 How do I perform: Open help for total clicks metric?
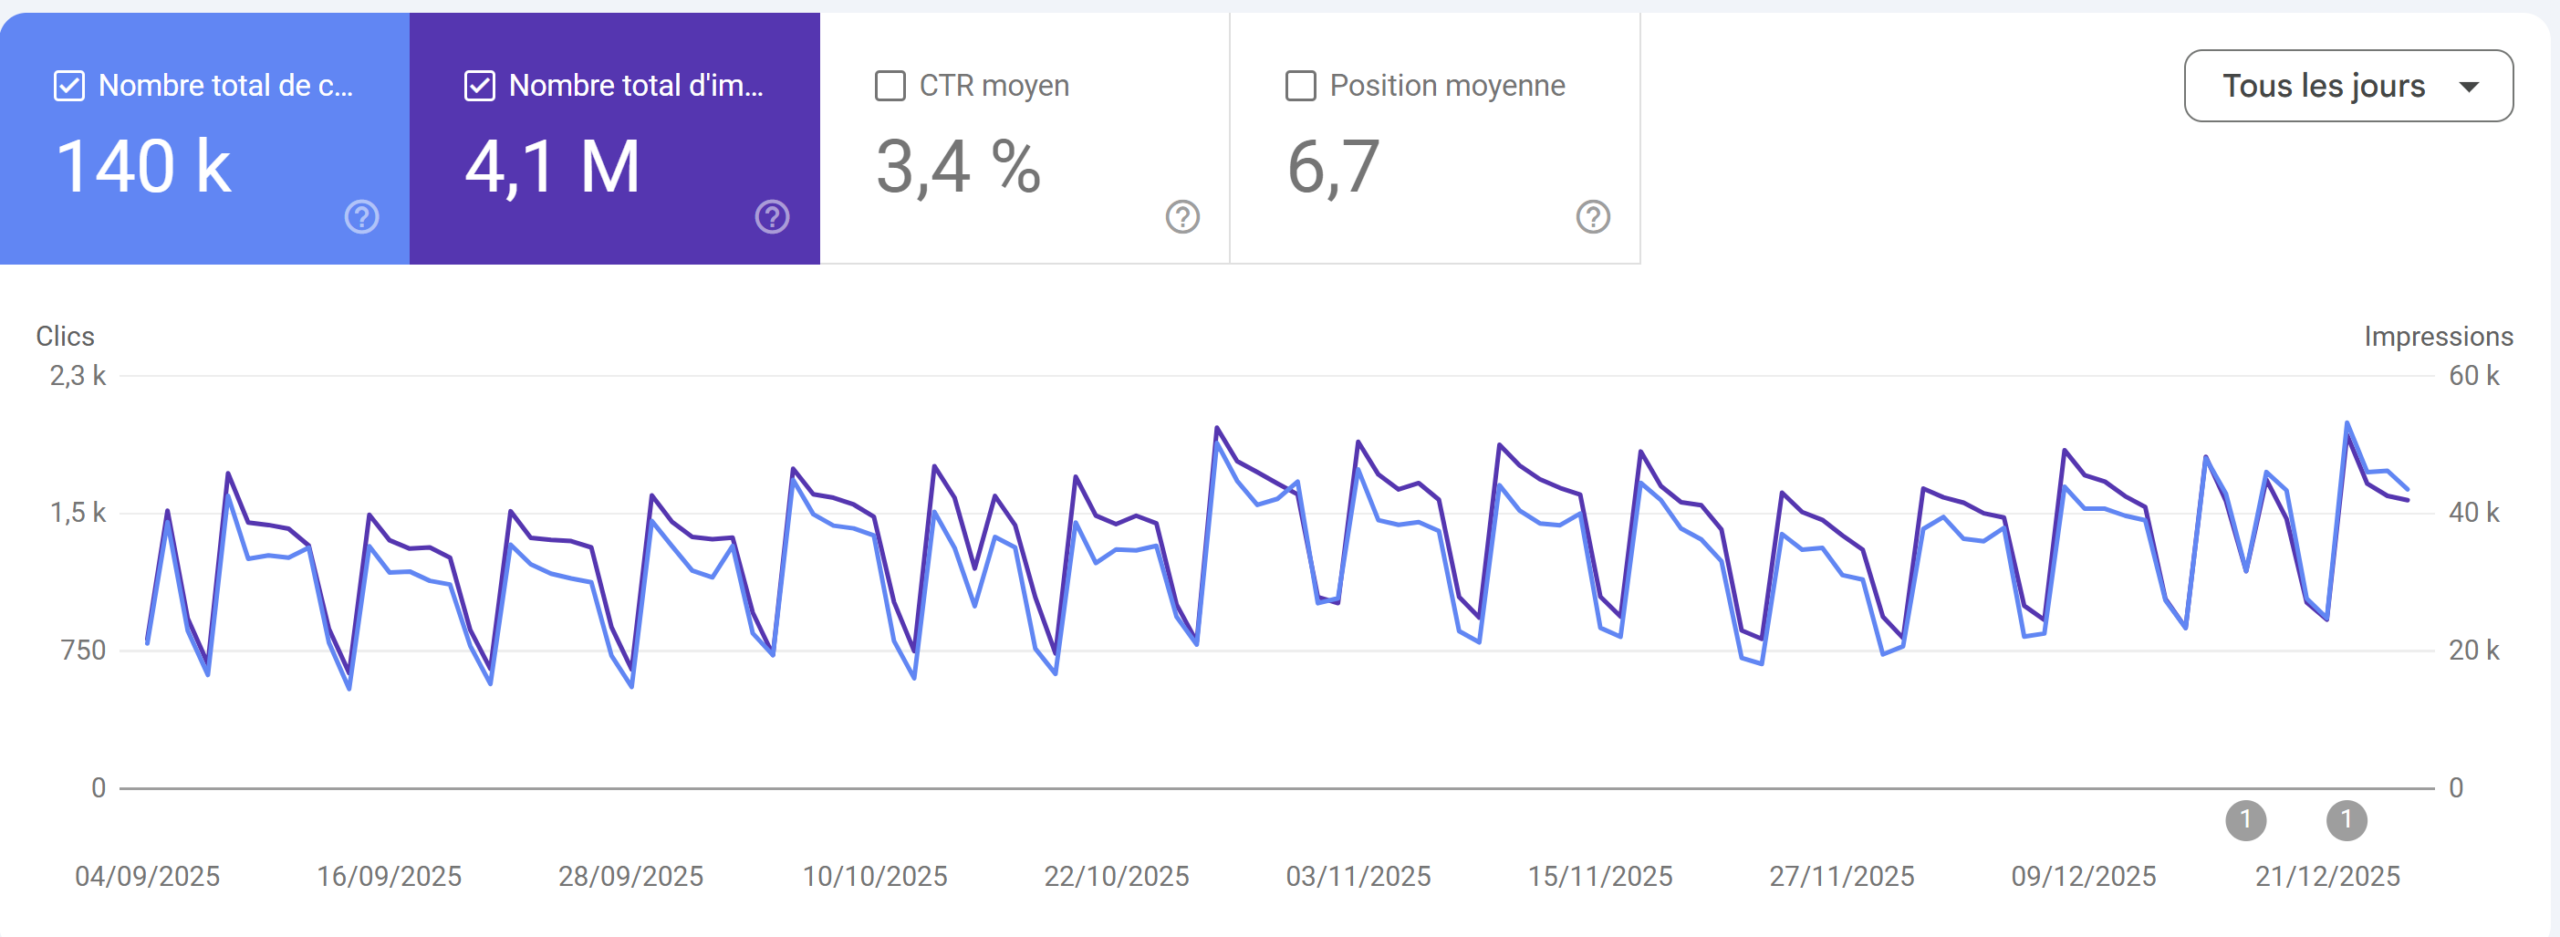(361, 216)
